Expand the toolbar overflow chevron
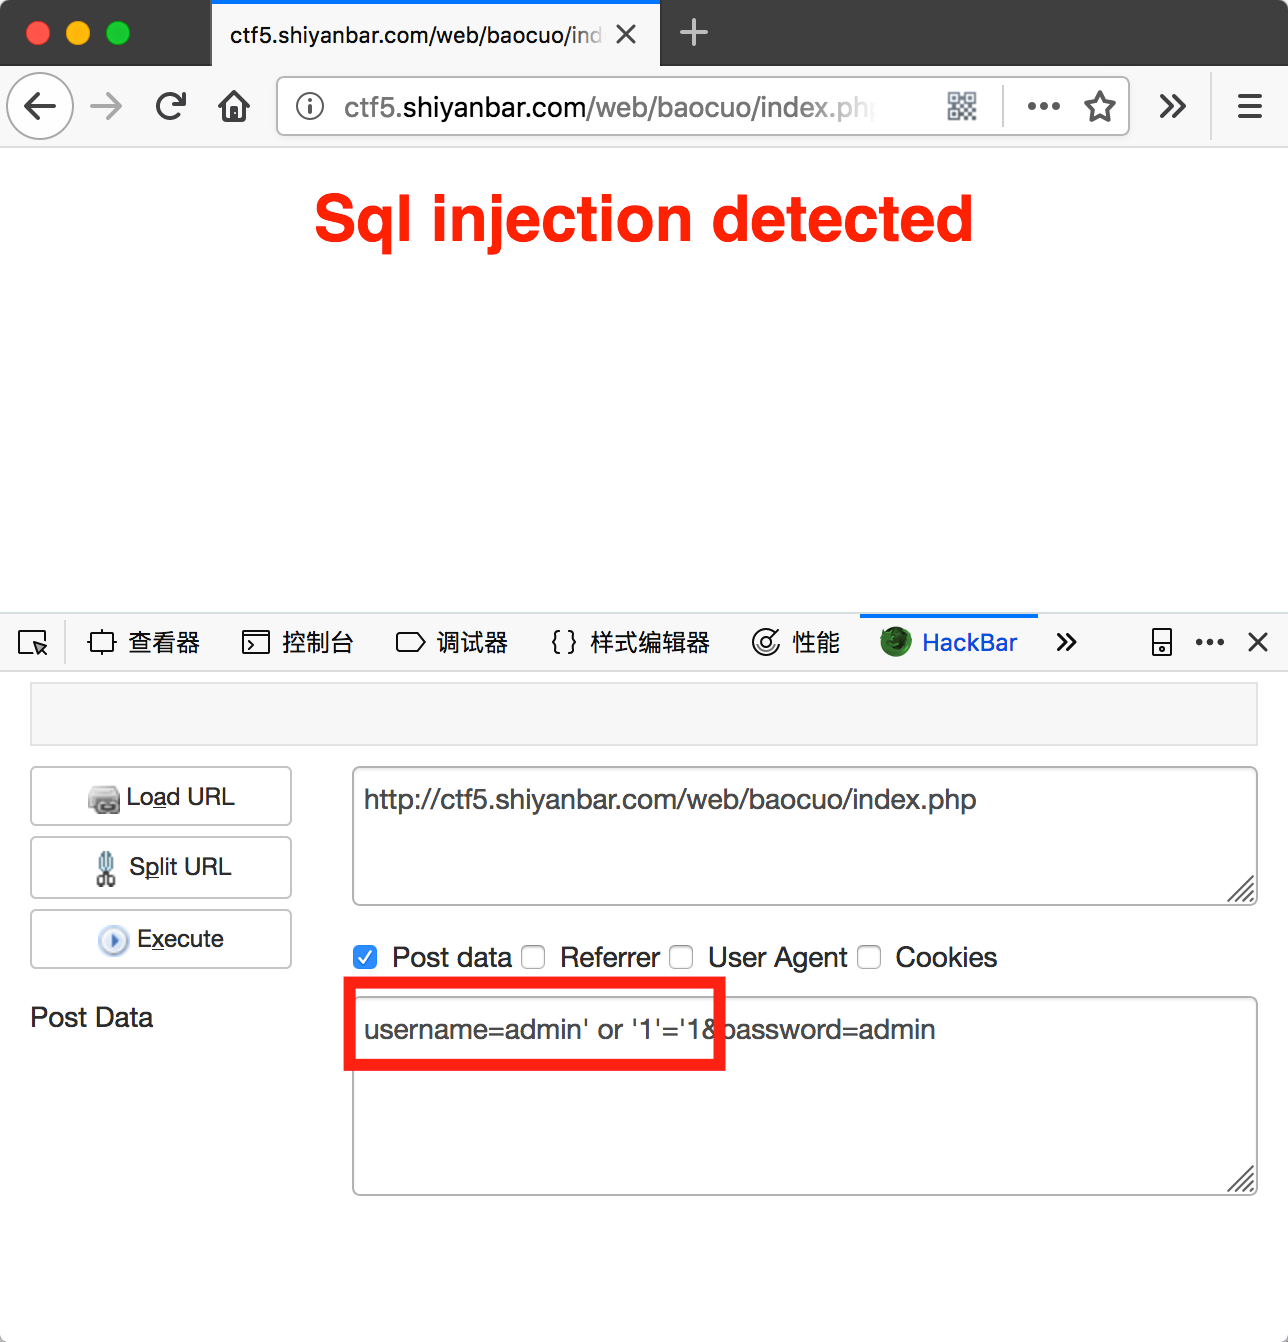1288x1342 pixels. (x=1172, y=106)
